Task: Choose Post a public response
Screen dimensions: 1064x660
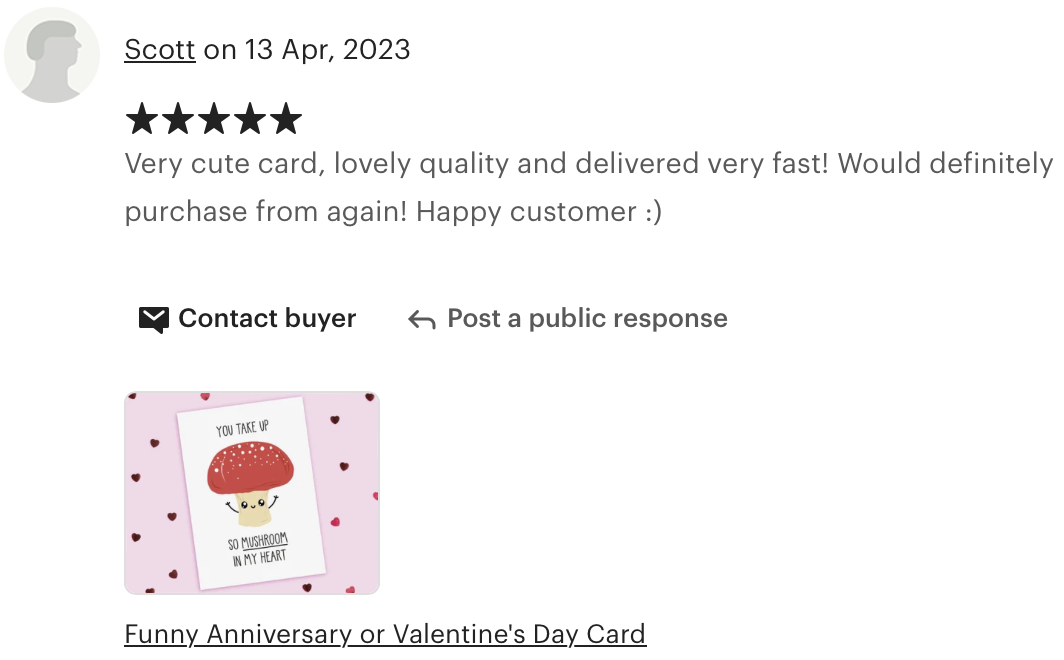Action: [588, 318]
